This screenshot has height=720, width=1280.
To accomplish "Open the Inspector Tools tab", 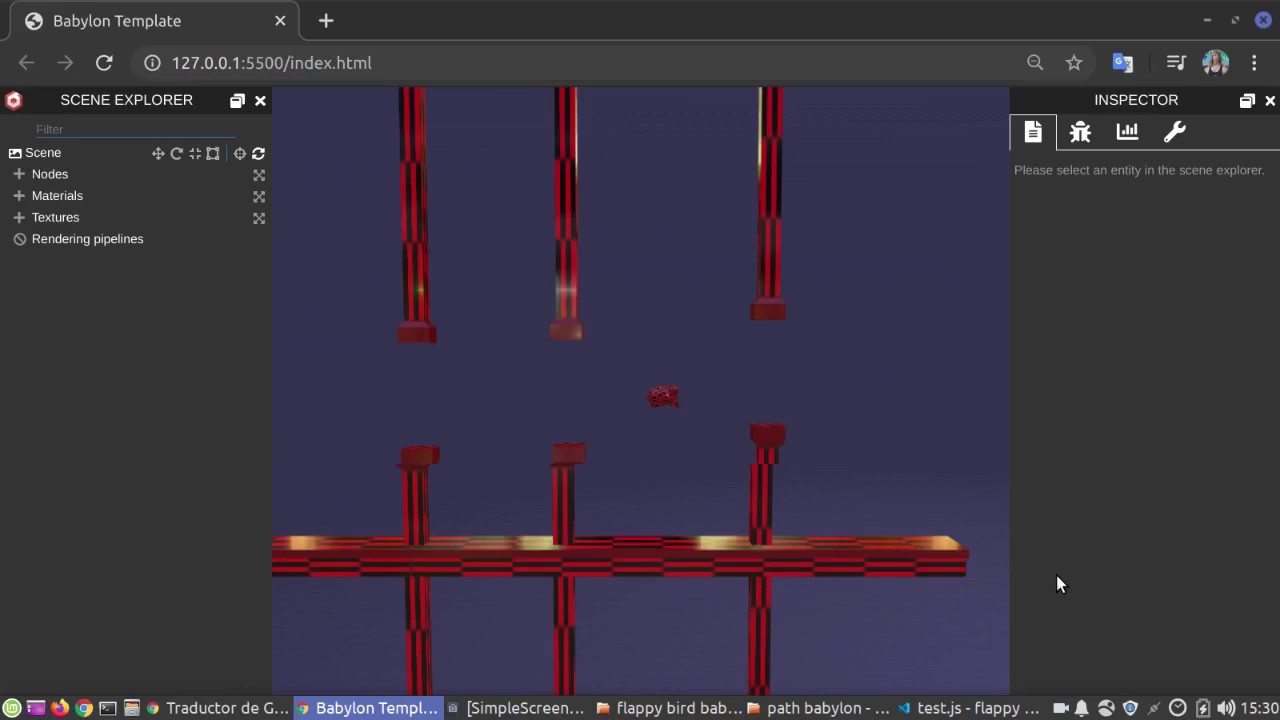I will 1174,132.
